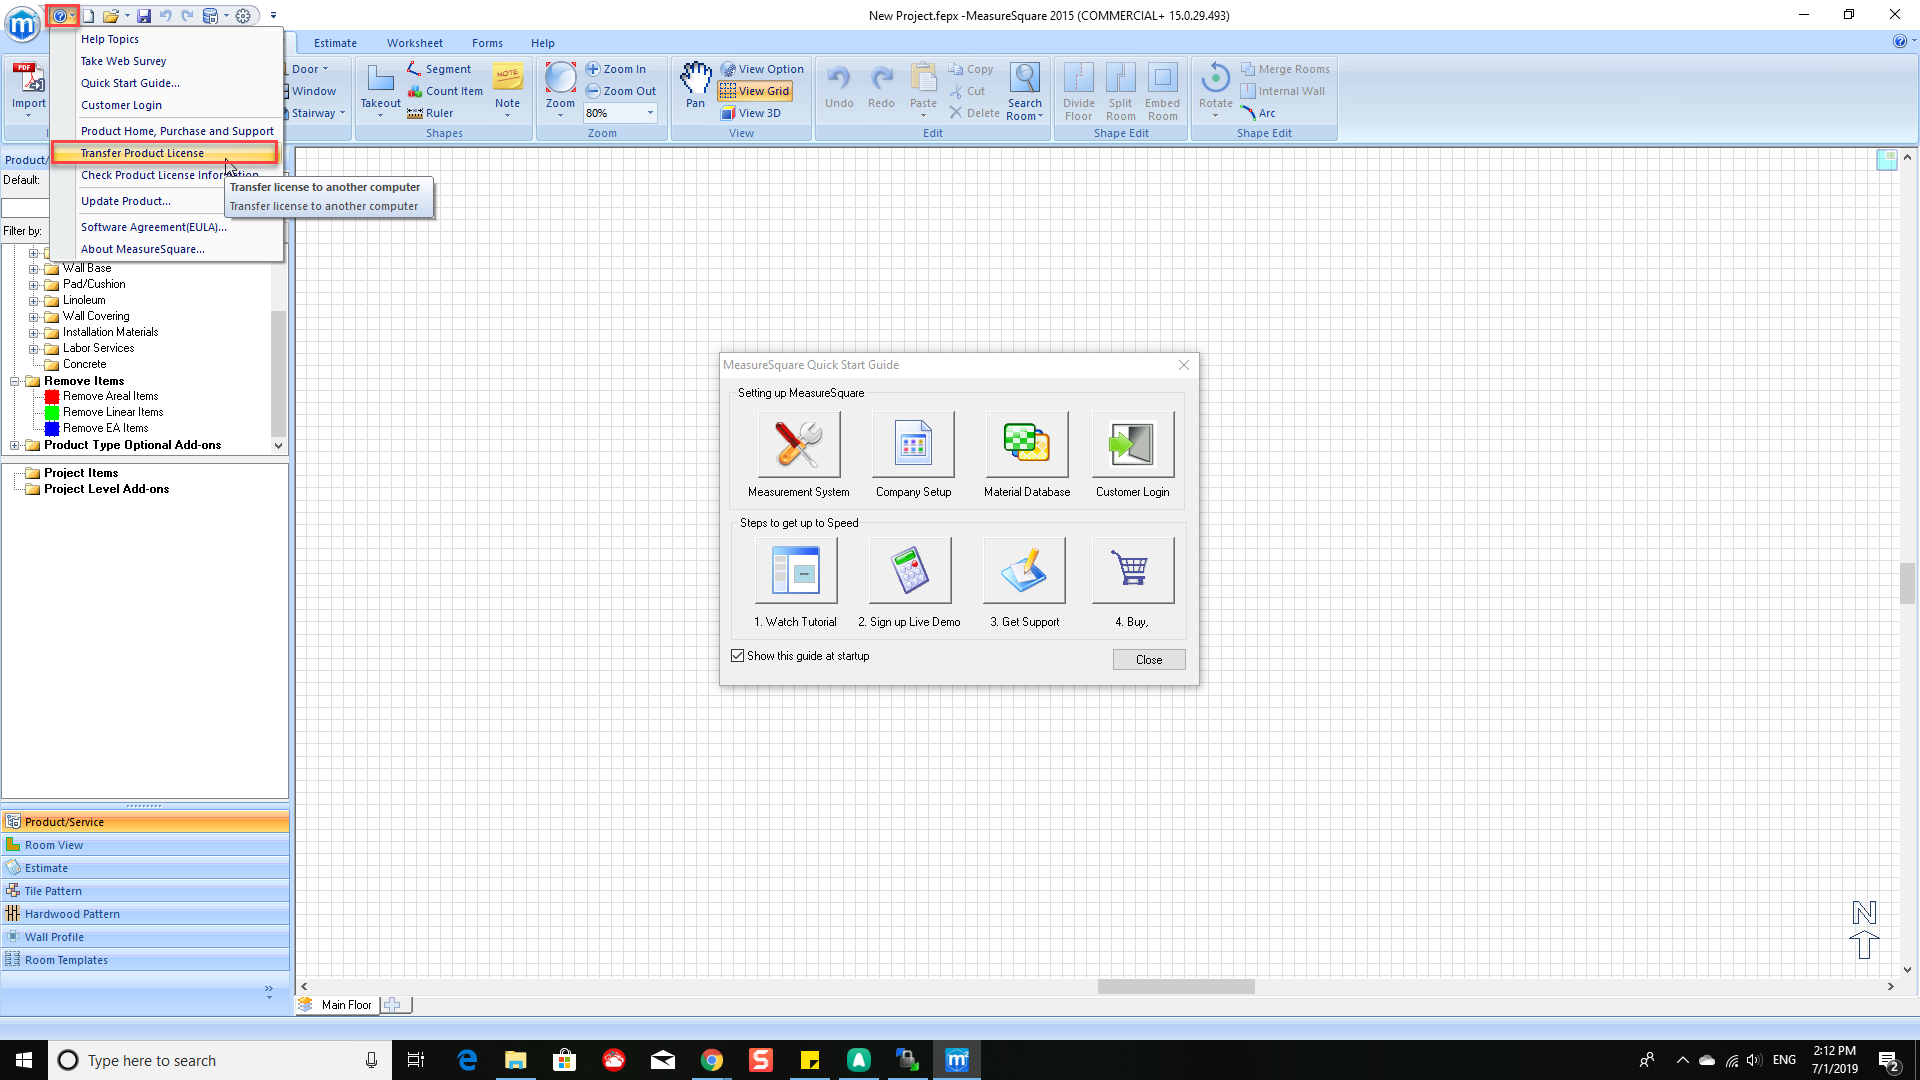1920x1080 pixels.
Task: Click the red Remove Areal Items swatch
Action: [x=52, y=397]
